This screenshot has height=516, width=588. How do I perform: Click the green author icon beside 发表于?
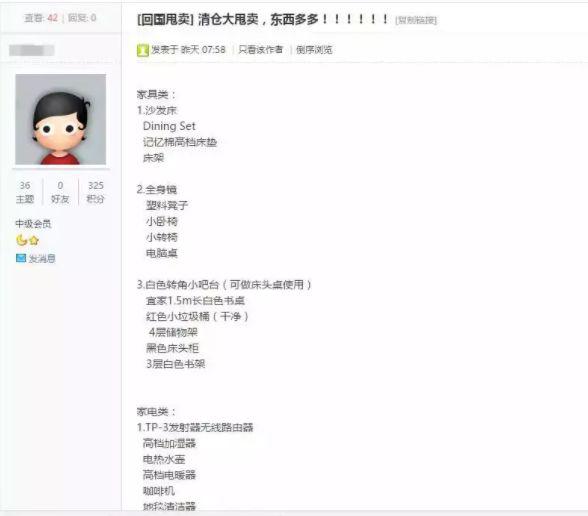[142, 50]
